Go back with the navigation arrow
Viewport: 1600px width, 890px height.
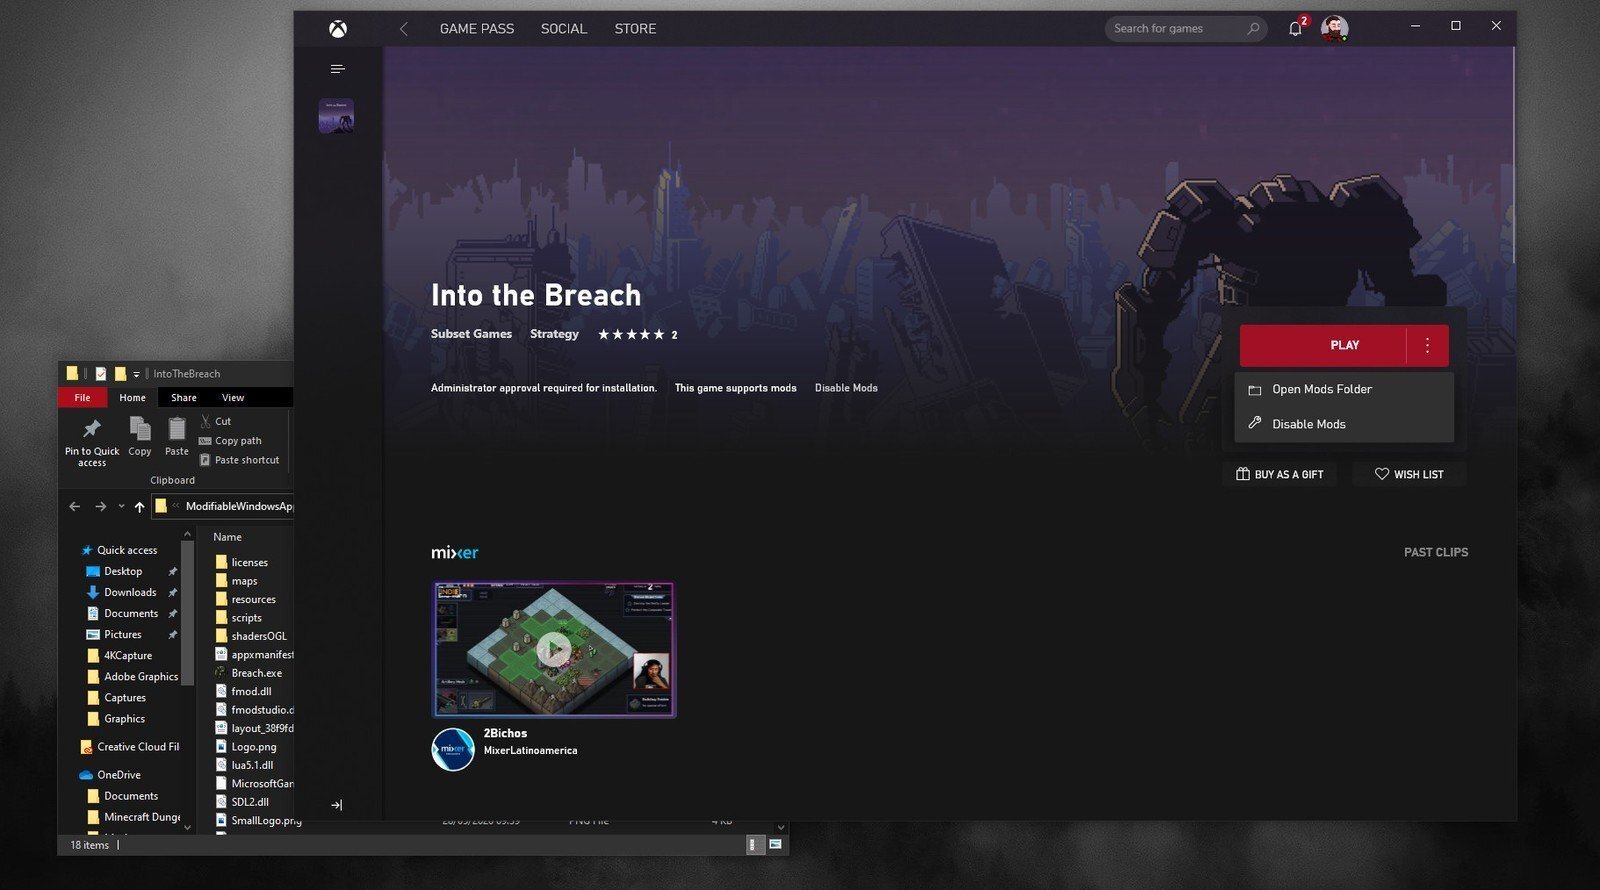(x=404, y=29)
